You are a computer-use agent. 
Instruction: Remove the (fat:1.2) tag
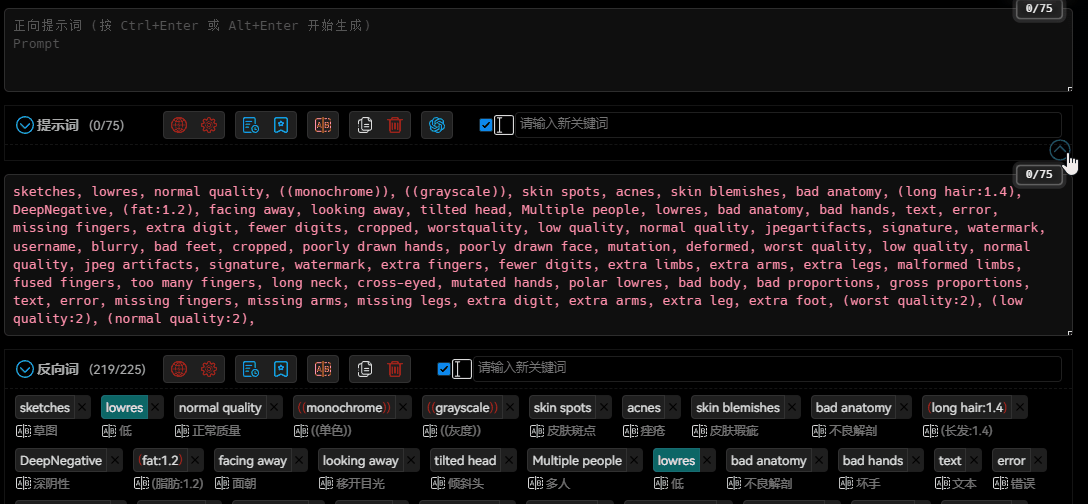[x=196, y=460]
